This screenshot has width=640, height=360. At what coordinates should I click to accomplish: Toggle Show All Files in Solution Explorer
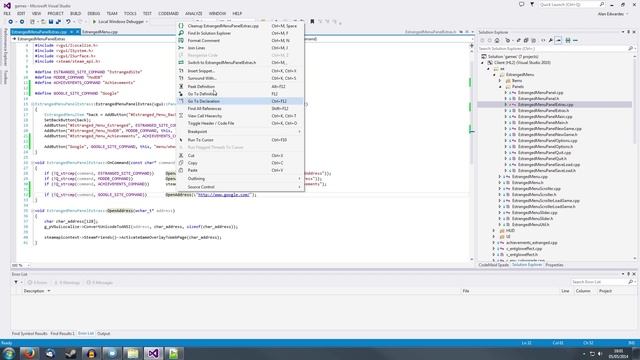coord(533,40)
